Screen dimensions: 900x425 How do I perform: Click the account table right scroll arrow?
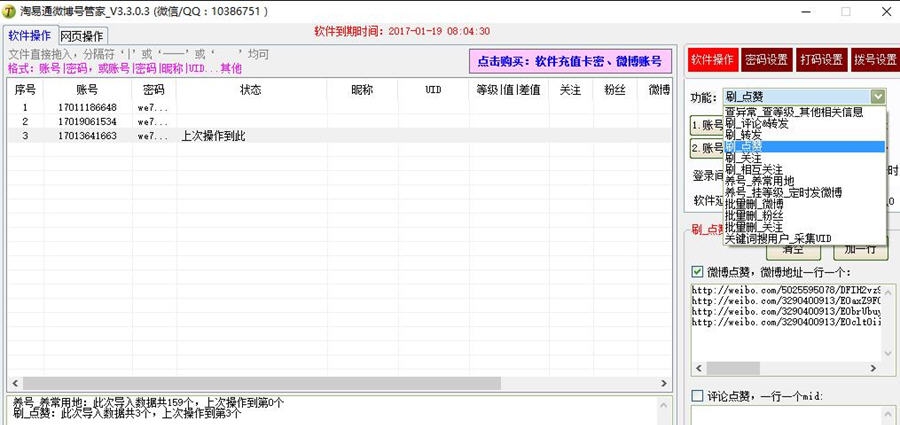(x=664, y=383)
